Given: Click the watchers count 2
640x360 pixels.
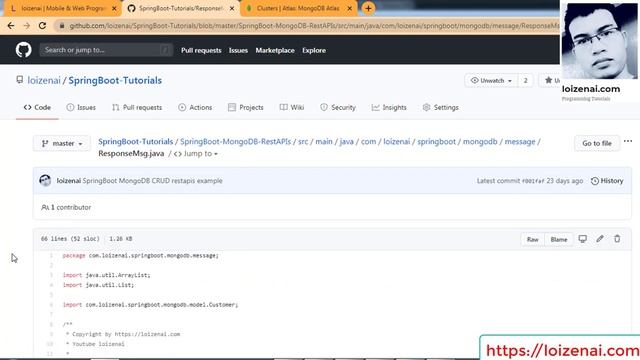Looking at the screenshot, I should coord(525,80).
